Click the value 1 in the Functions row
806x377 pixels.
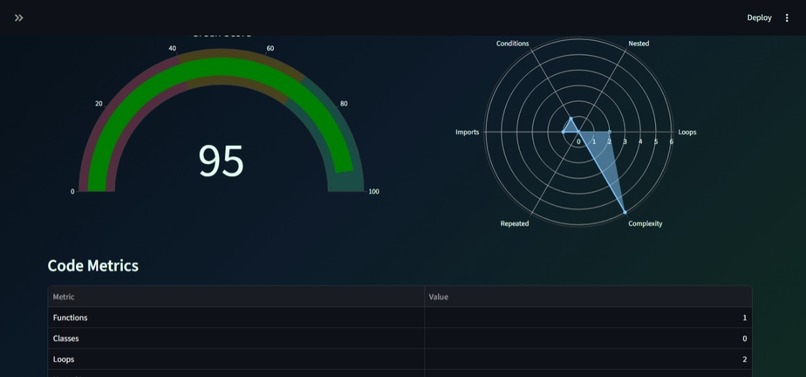[x=744, y=318]
